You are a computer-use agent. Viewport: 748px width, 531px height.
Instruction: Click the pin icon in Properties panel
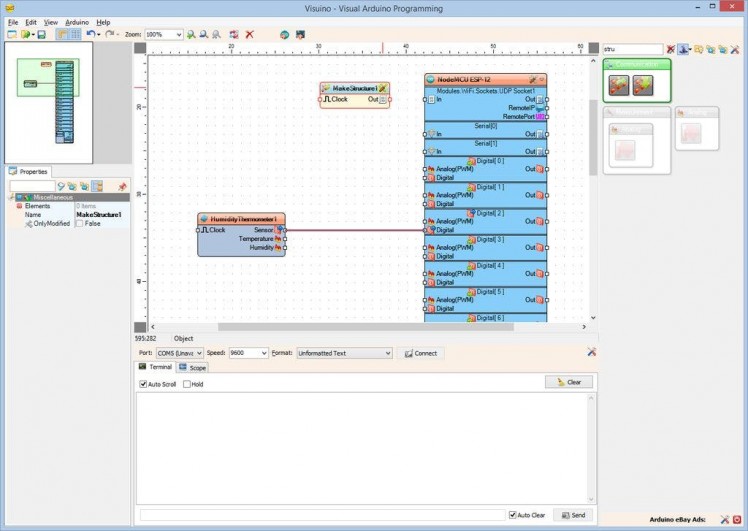[x=122, y=186]
